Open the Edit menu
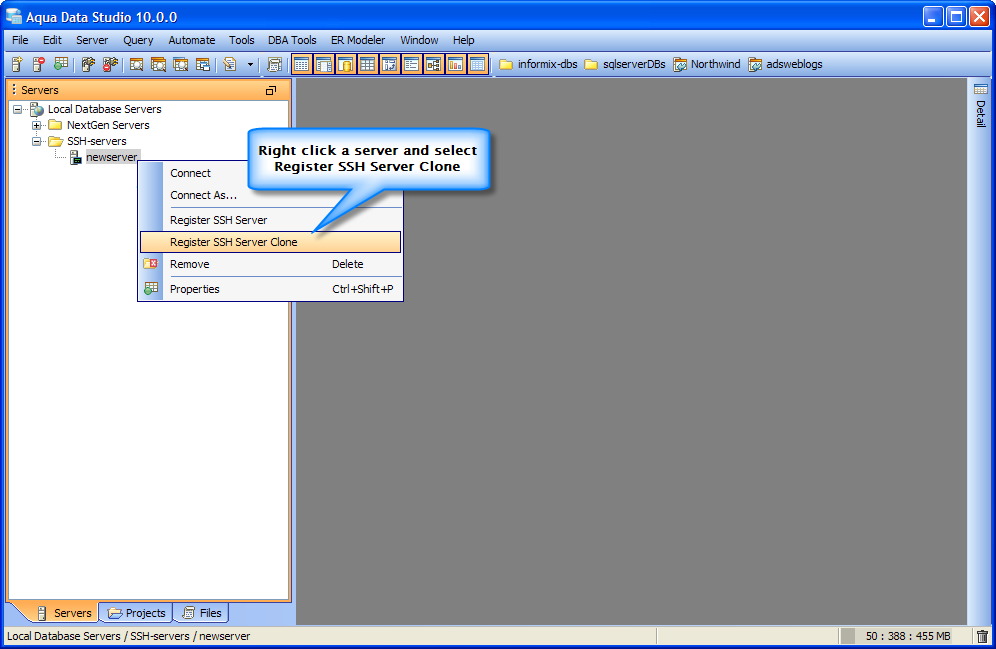The height and width of the screenshot is (649, 996). point(52,40)
